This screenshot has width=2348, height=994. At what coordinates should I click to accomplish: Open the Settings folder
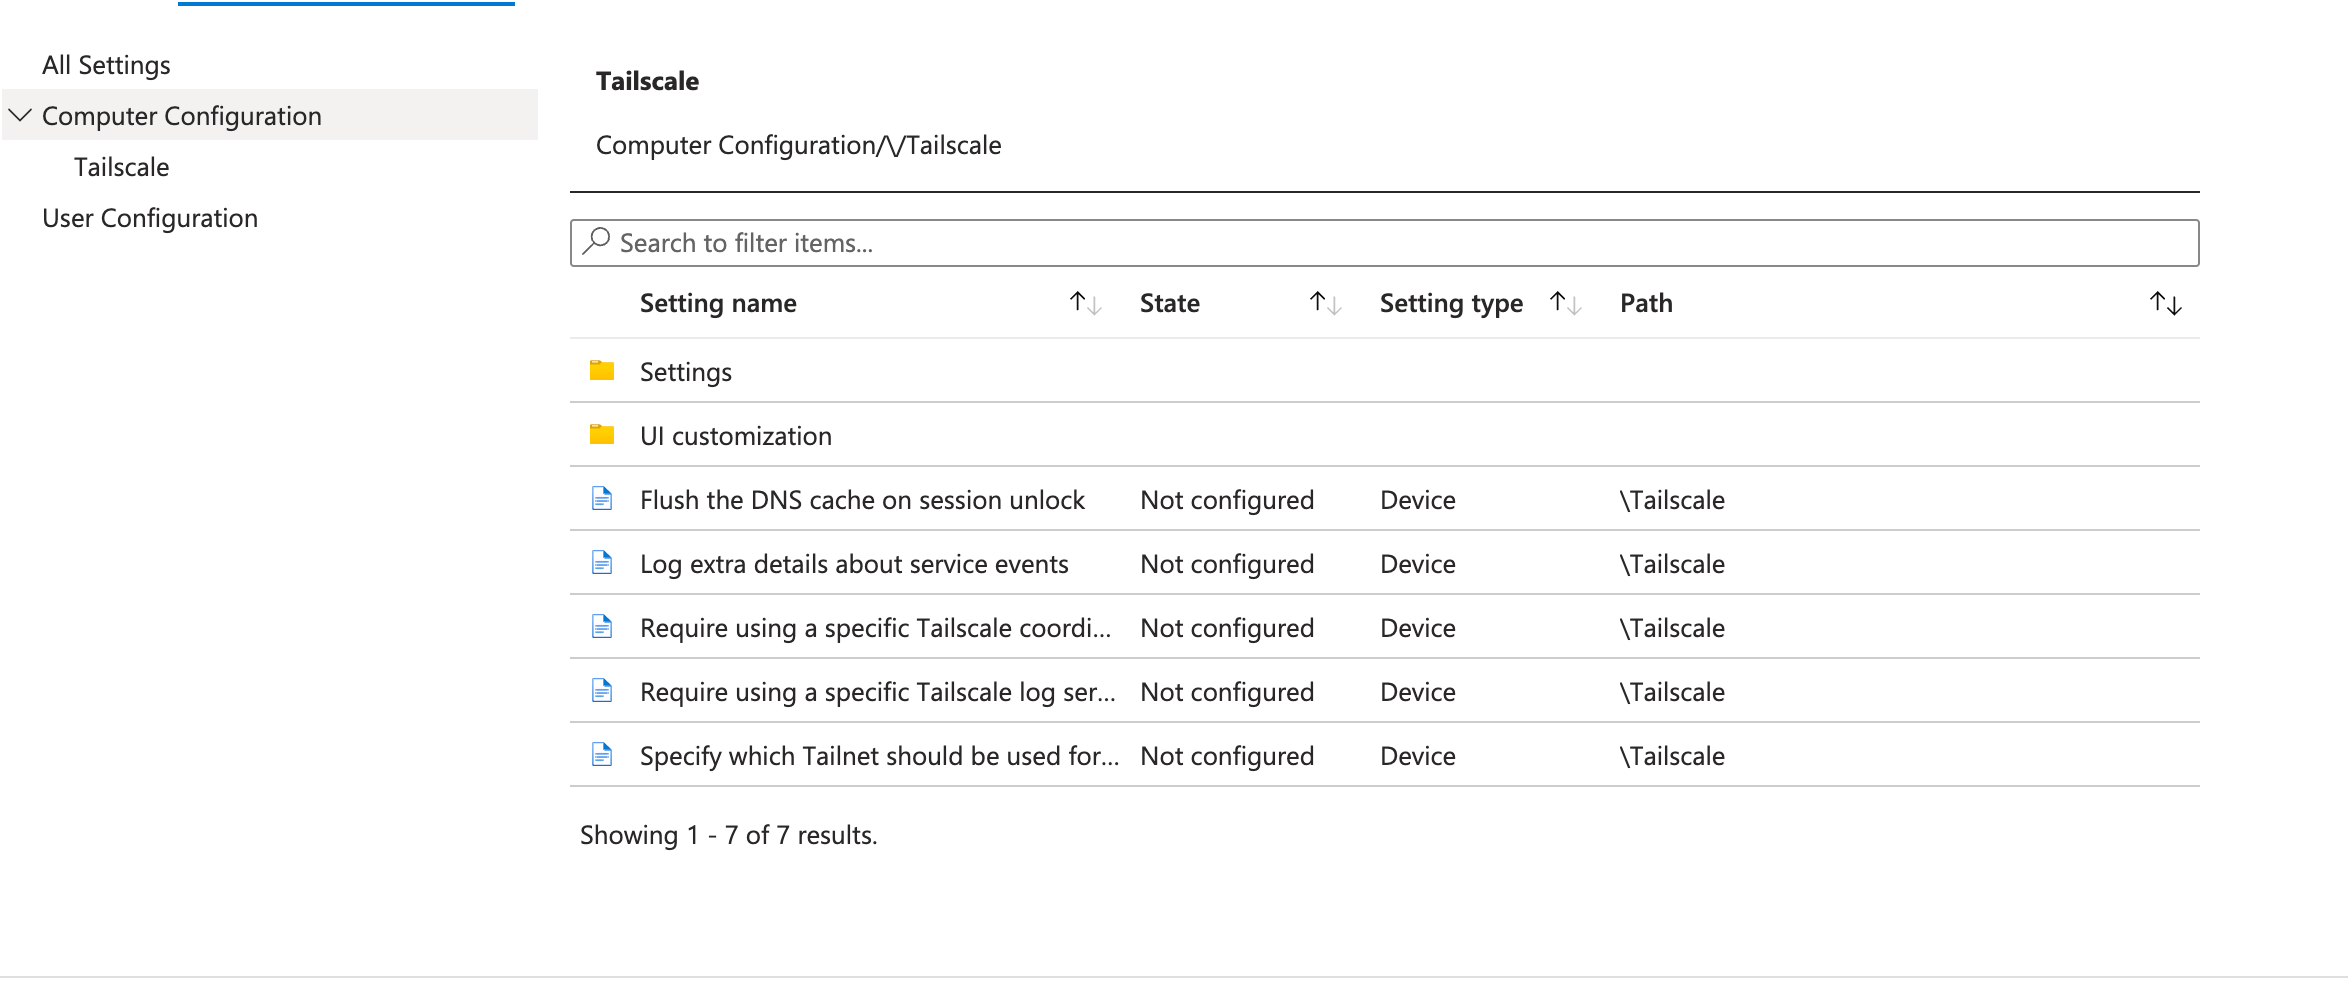coord(686,372)
